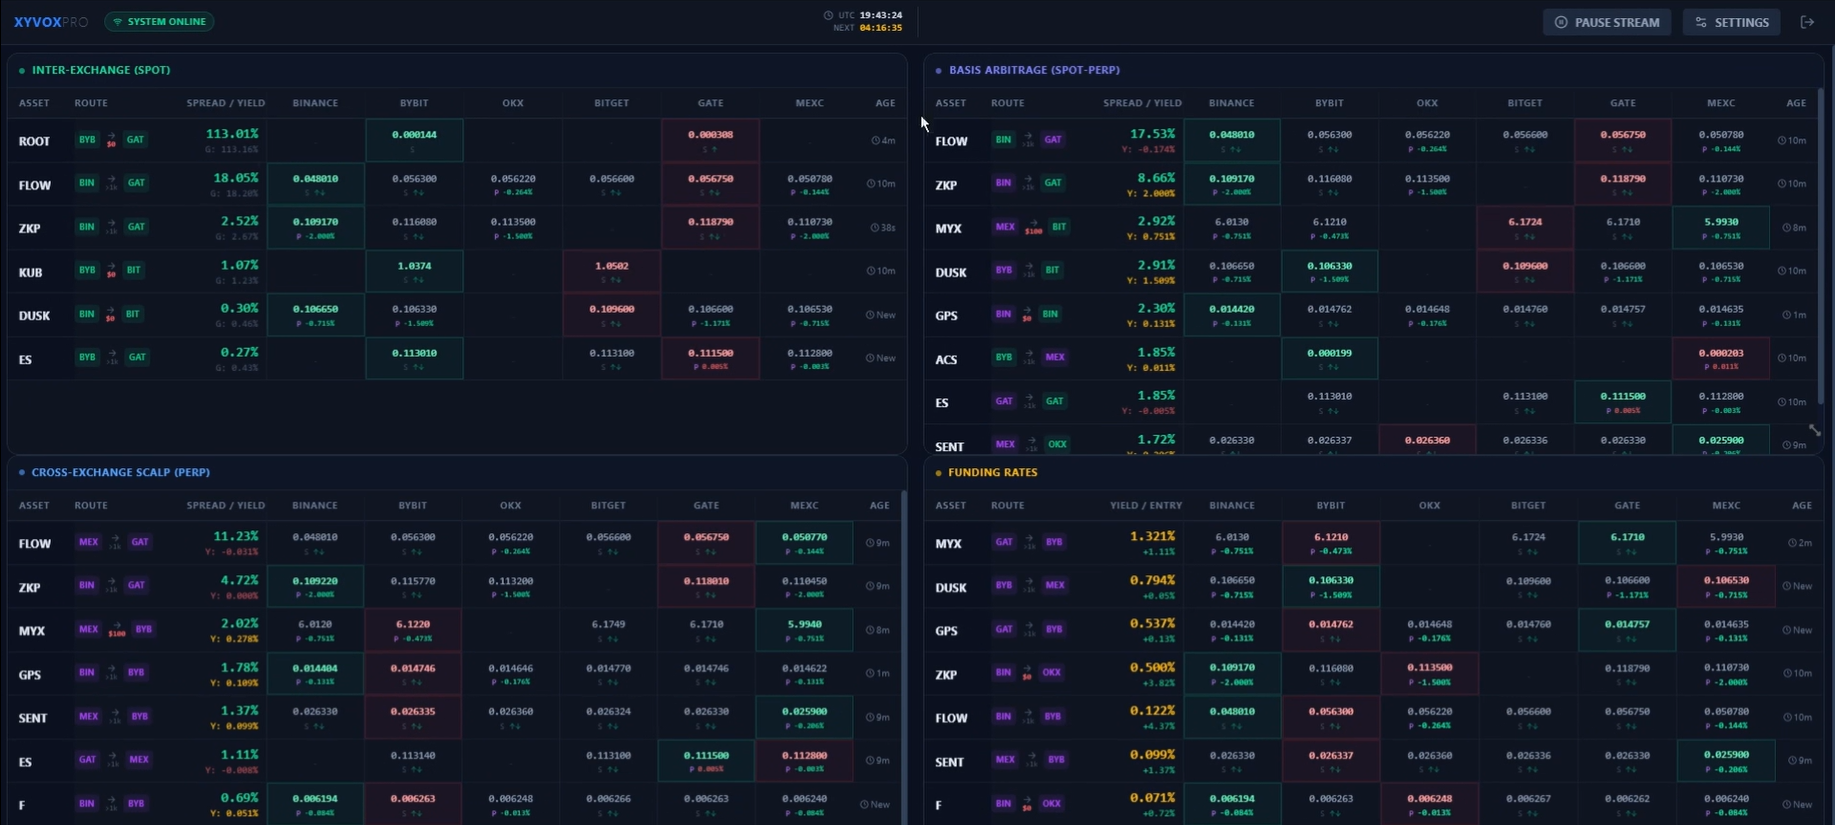Screen dimensions: 1835x825
Task: Click the clock icon beside UTC time
Action: tap(828, 15)
